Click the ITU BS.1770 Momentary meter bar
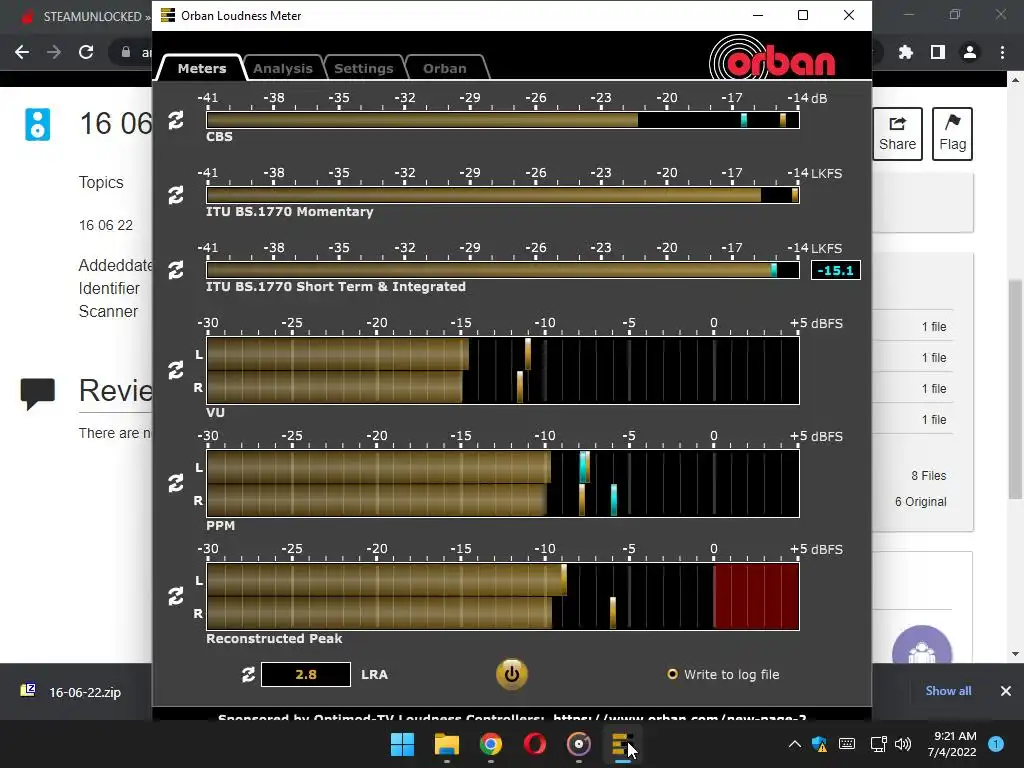 coord(503,195)
